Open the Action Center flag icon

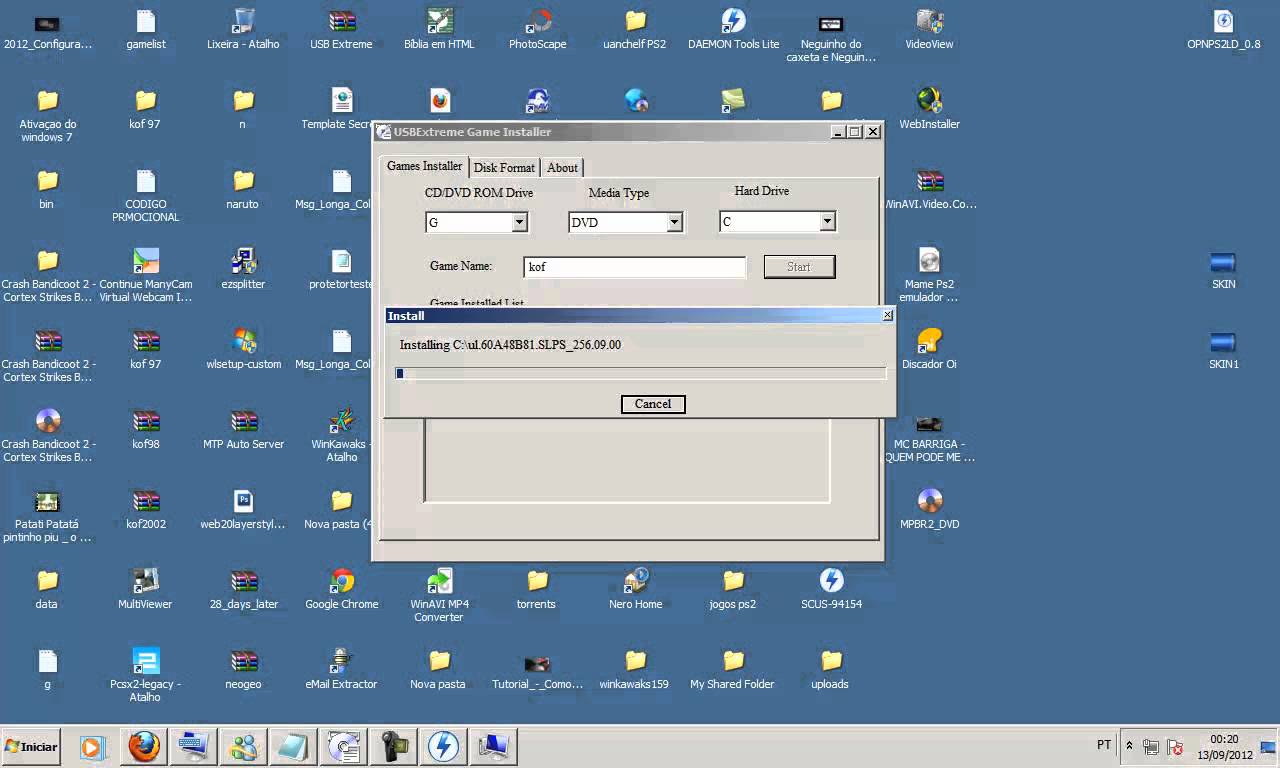(x=1176, y=747)
